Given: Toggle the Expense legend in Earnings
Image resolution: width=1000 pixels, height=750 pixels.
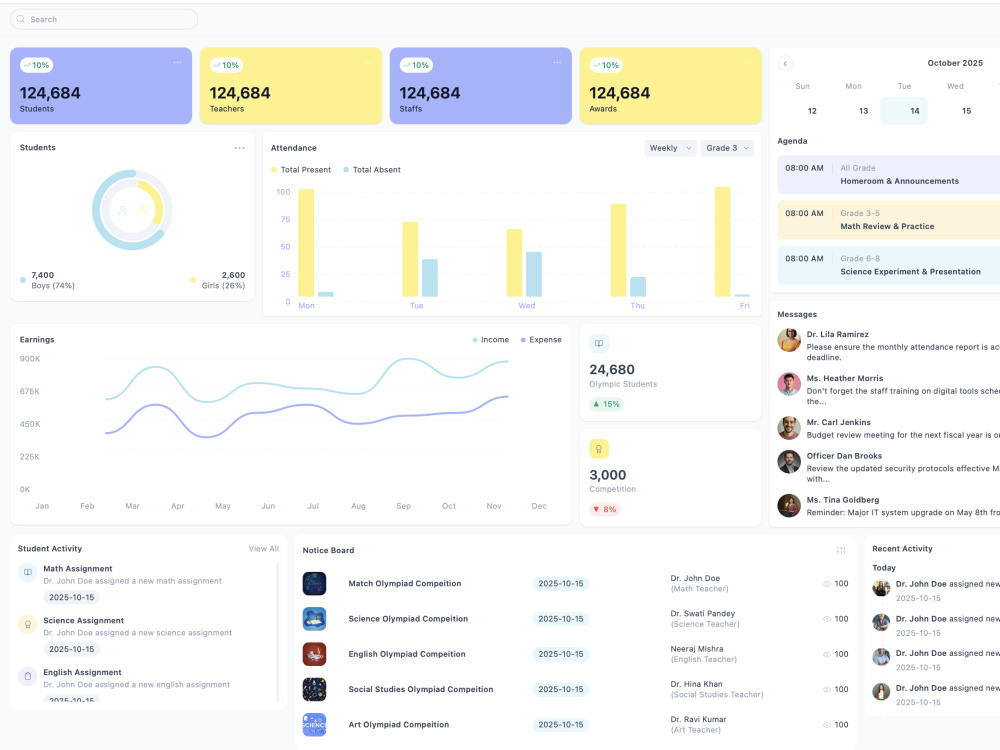Looking at the screenshot, I should click(541, 340).
